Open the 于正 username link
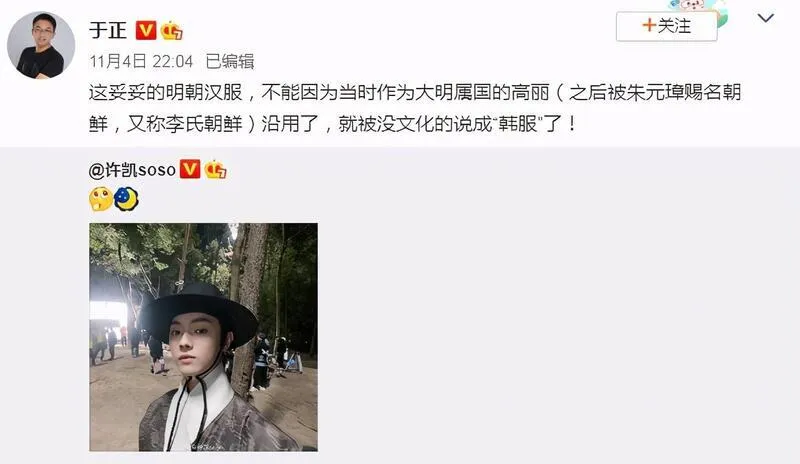 [x=108, y=30]
